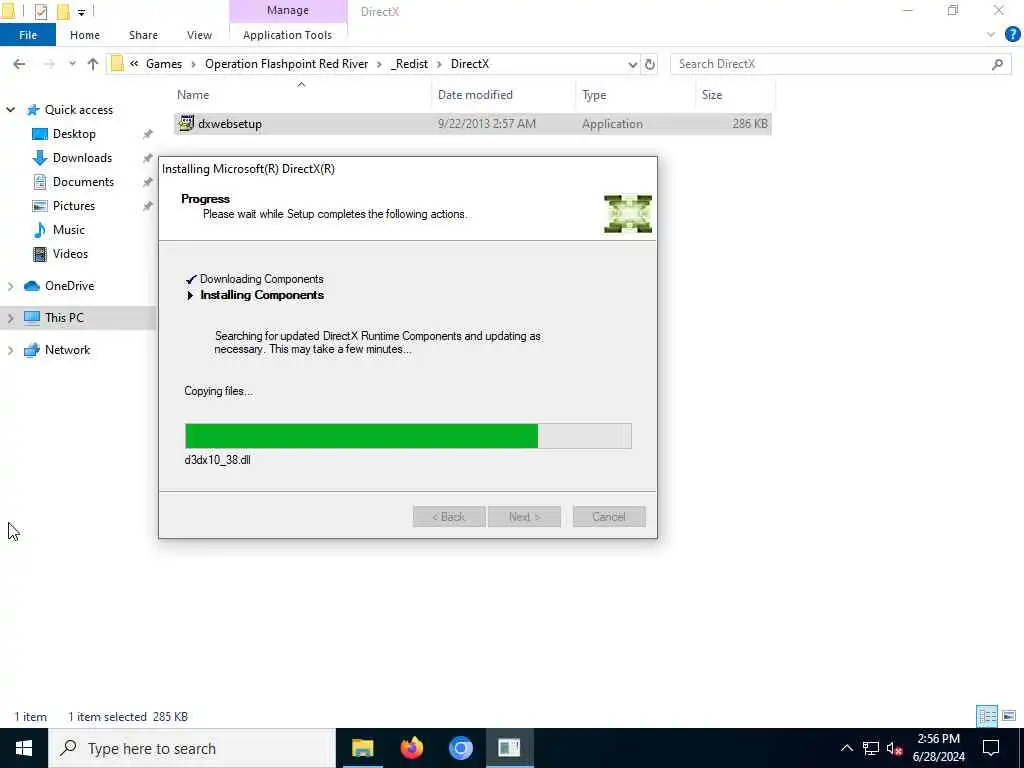Click New folder quick toolbar icon
This screenshot has width=1024, height=768.
63,11
